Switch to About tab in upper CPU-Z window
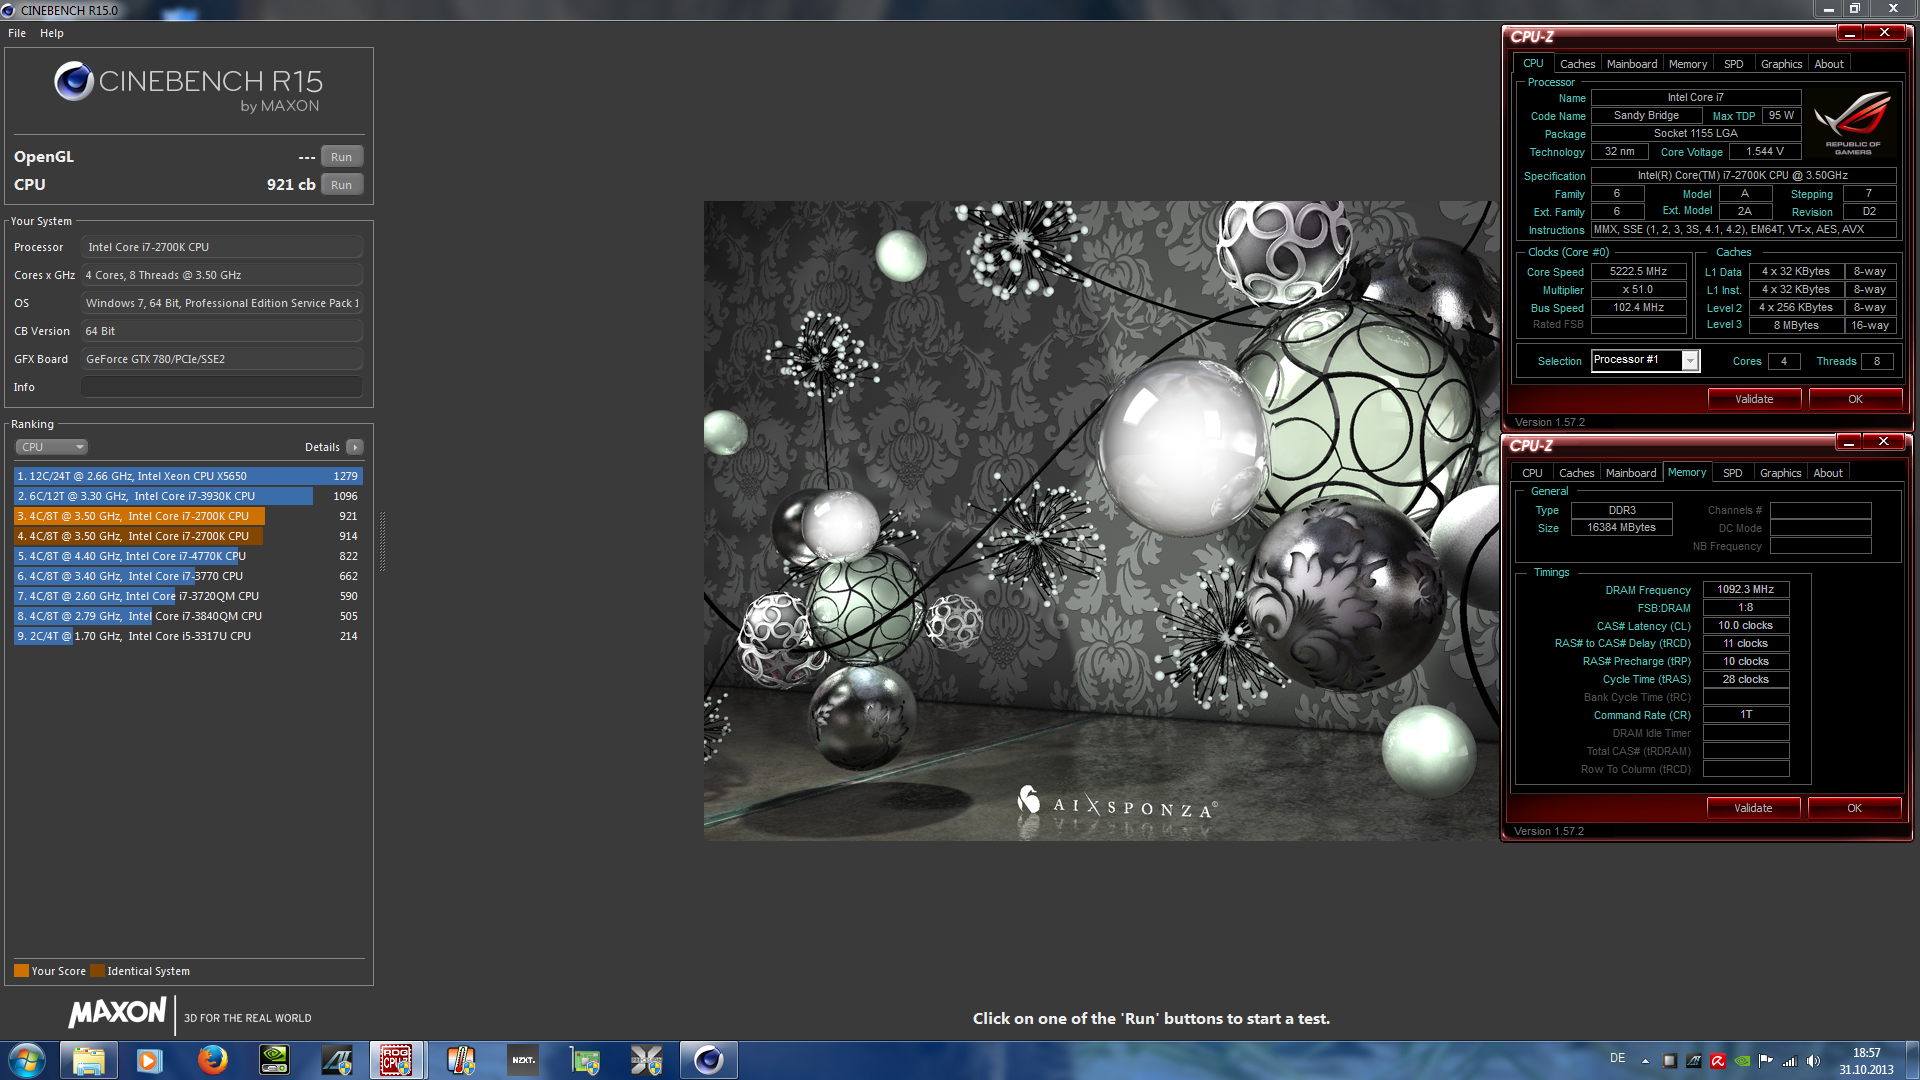Screen dimensions: 1920x1080 (1829, 64)
